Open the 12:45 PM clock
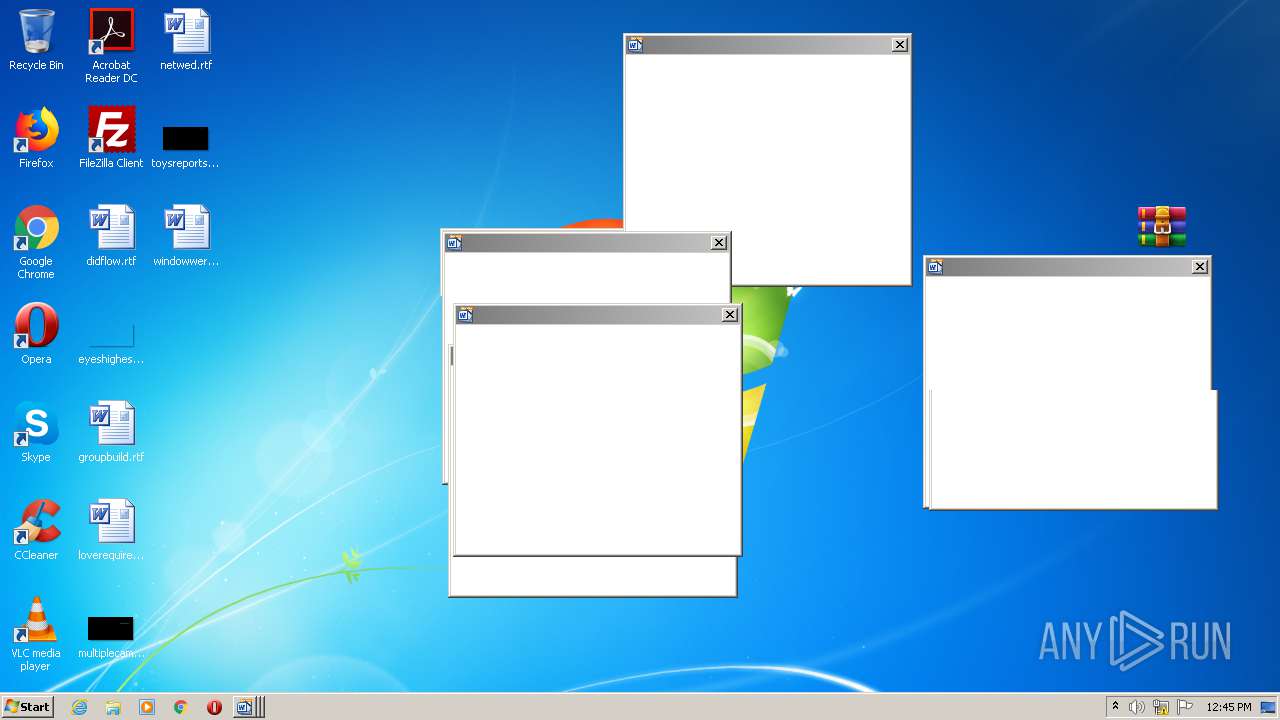Screen dimensions: 1280x720 1229,707
